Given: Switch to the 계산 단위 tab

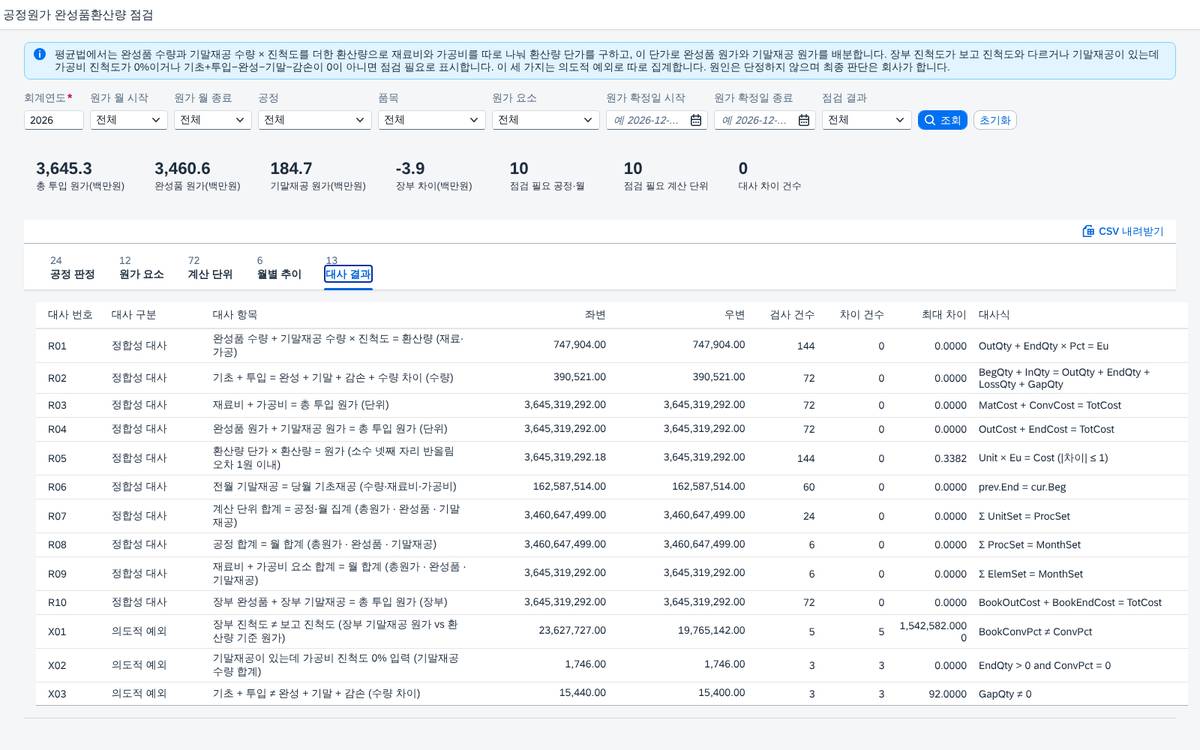Looking at the screenshot, I should (210, 268).
